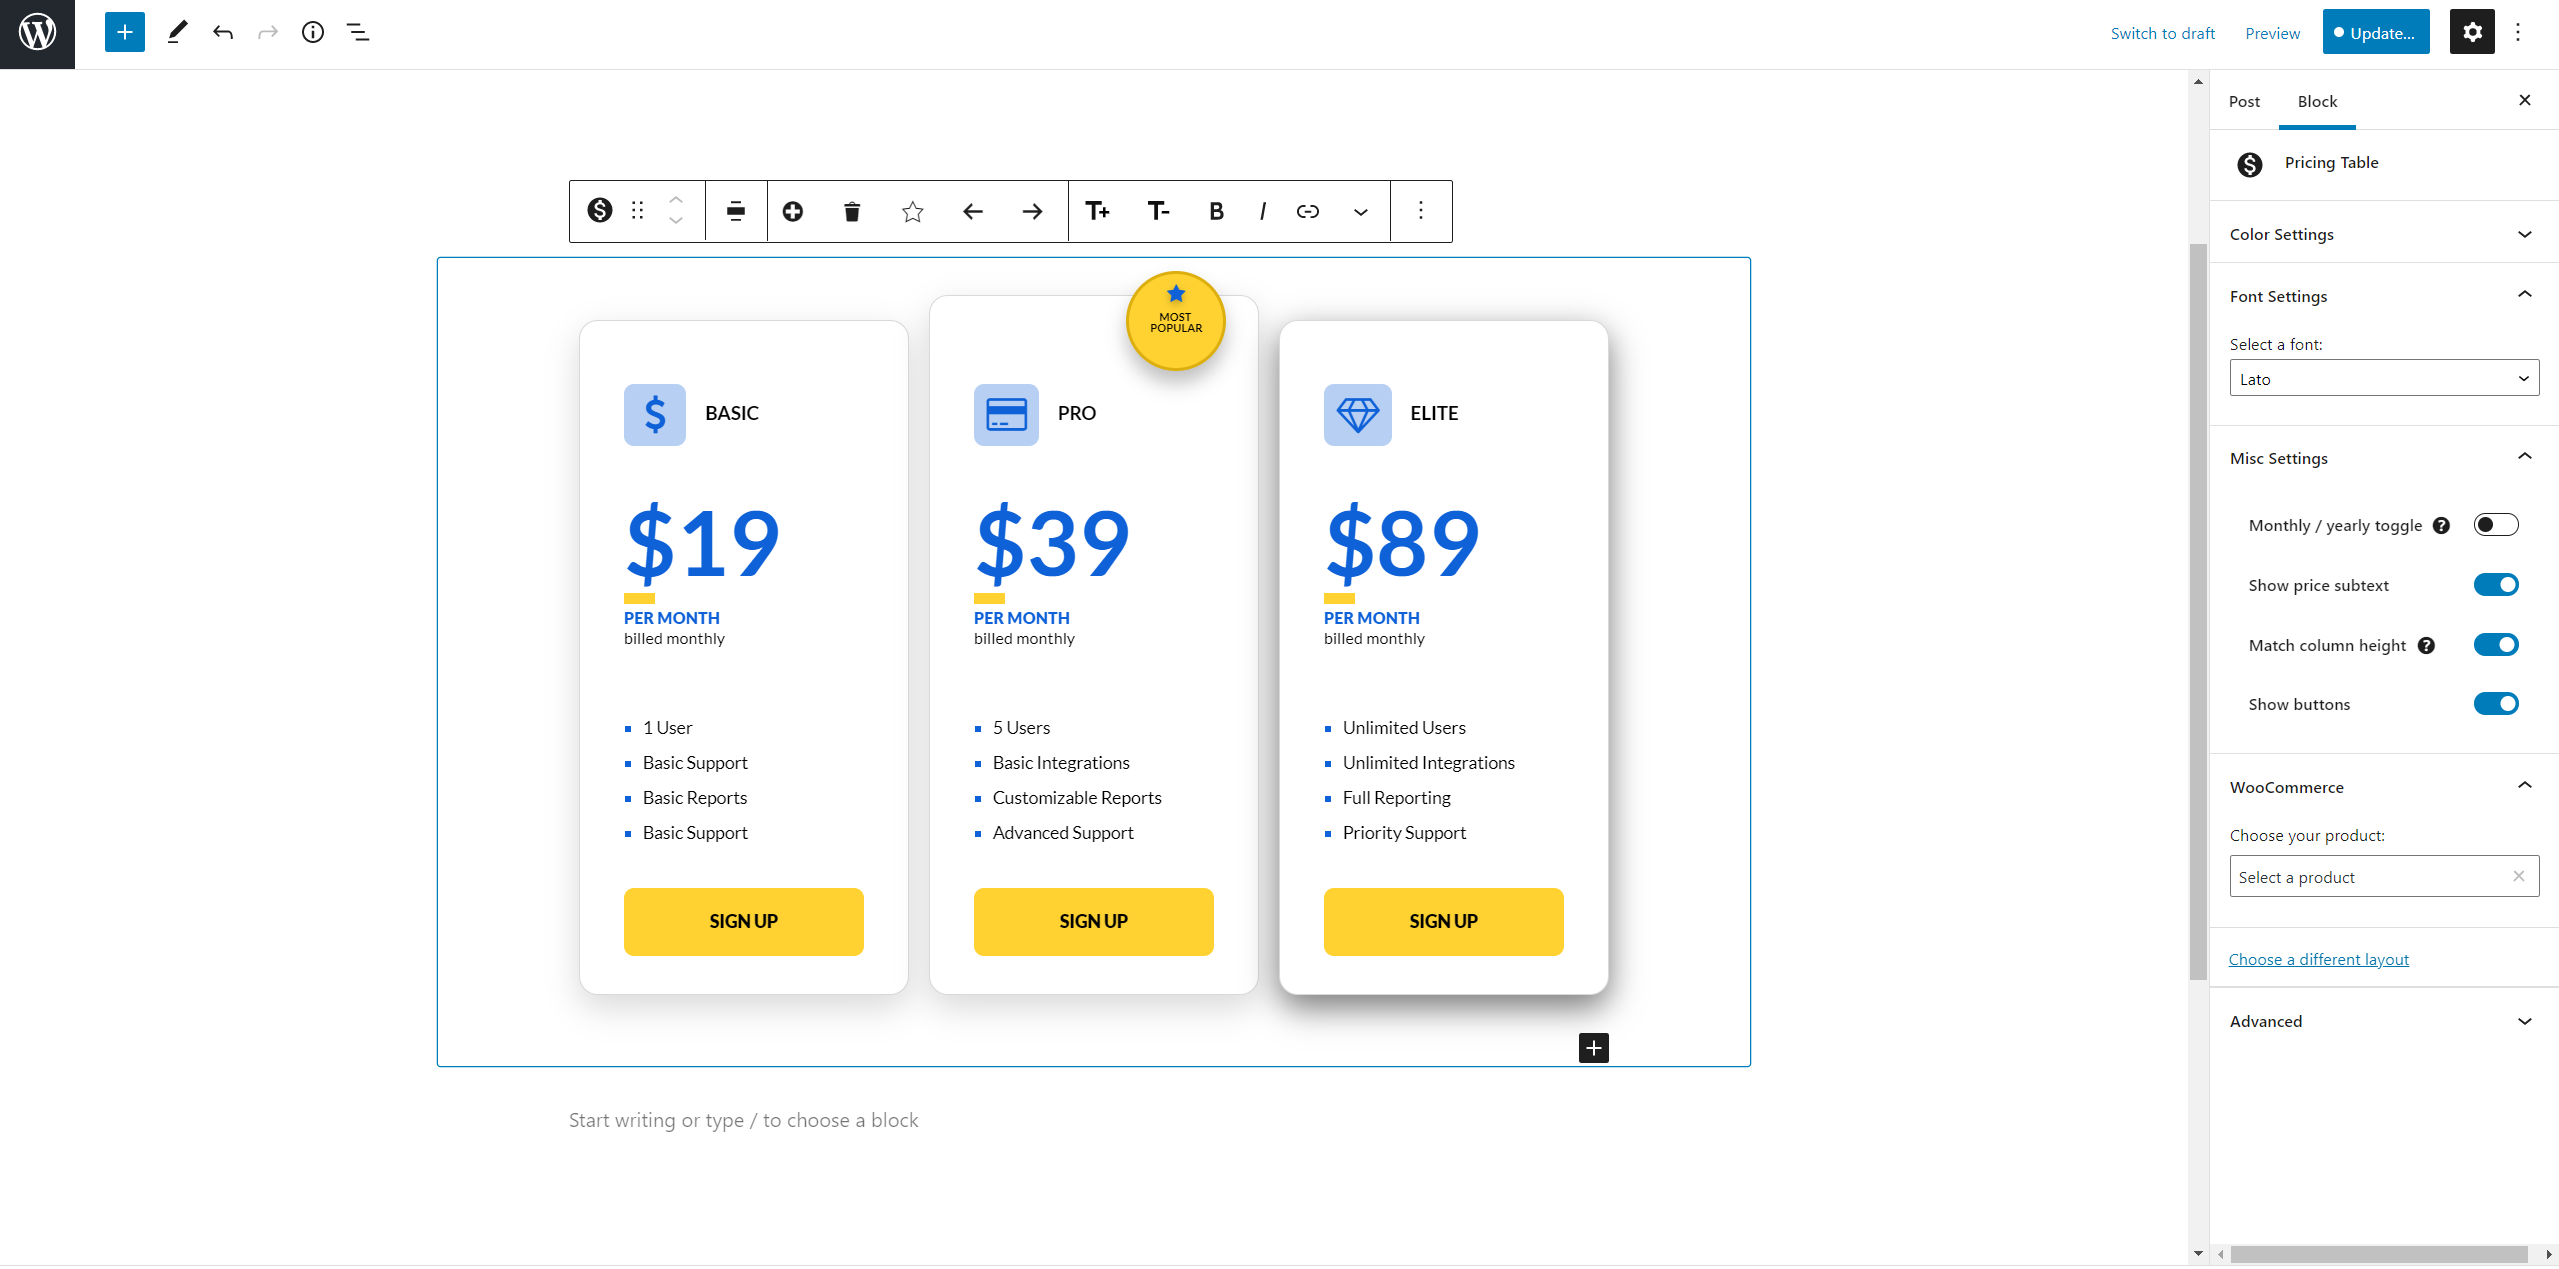Turn off Show price subtext

(x=2495, y=585)
